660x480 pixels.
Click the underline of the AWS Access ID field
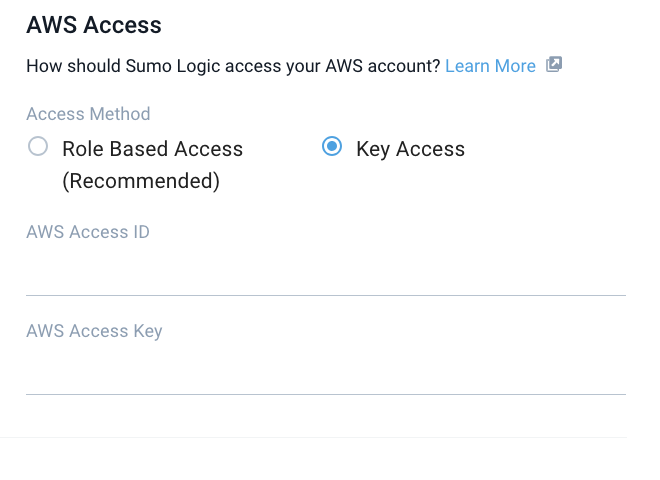point(325,295)
